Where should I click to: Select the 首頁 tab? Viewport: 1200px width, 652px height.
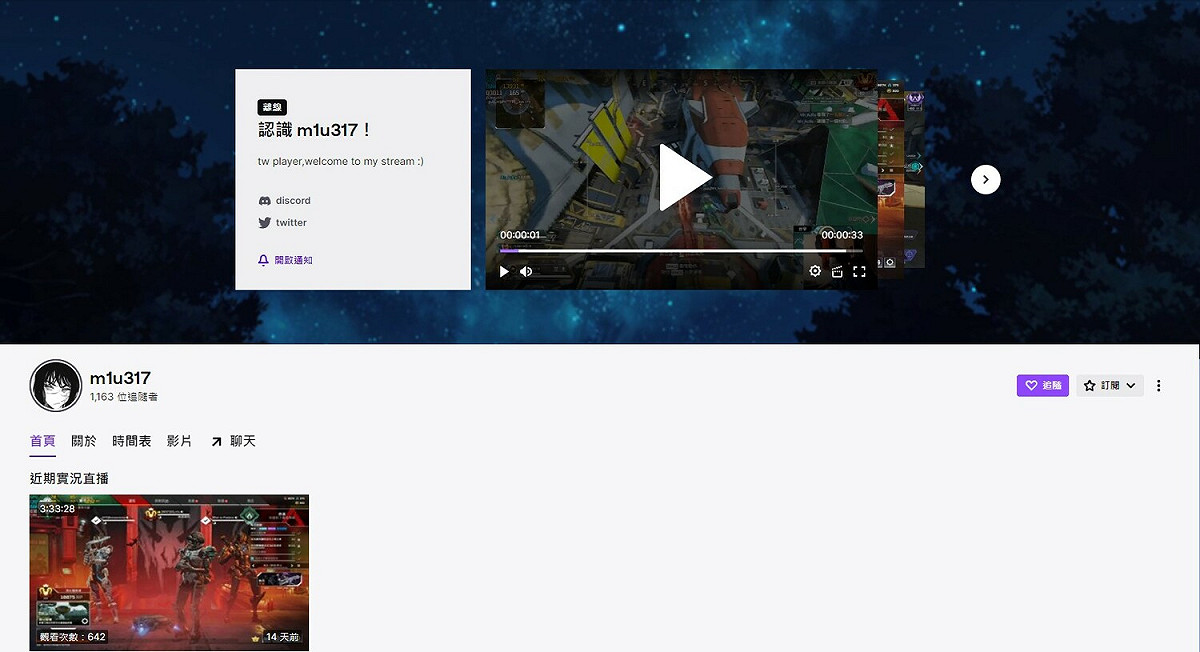[43, 441]
